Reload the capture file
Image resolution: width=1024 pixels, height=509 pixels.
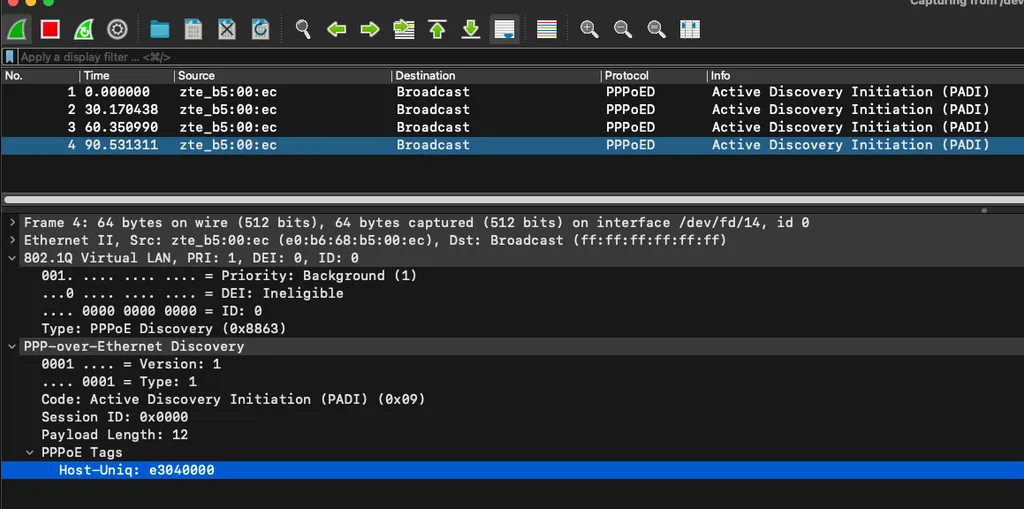(260, 29)
